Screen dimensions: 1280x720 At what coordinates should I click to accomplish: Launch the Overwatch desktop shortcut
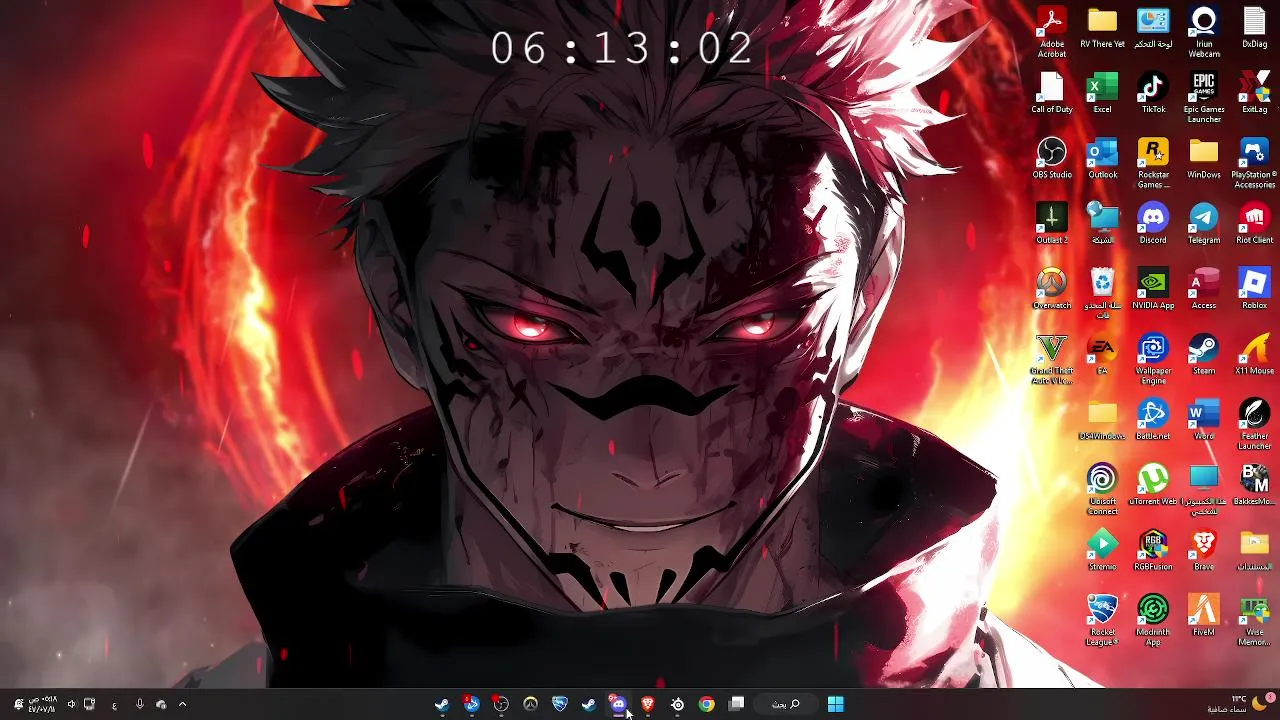tap(1051, 288)
